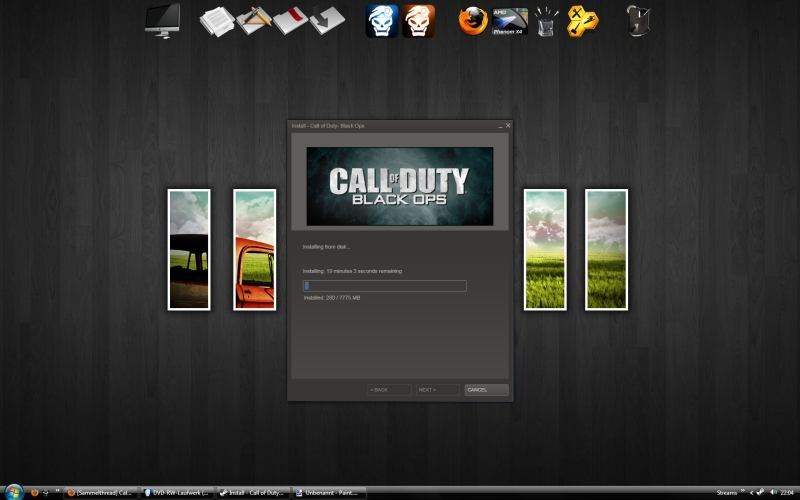This screenshot has height=500, width=800.
Task: Open the downloads arrow folder icon
Action: 327,20
